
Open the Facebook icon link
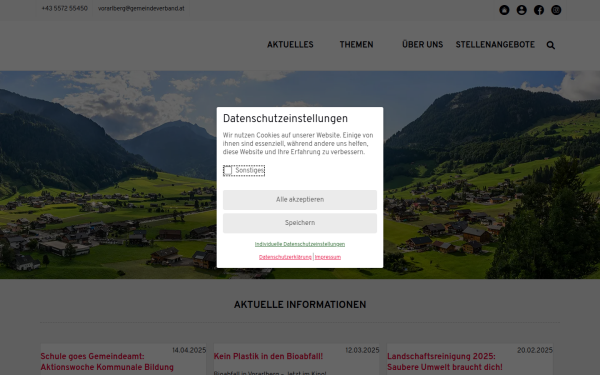[x=539, y=10]
